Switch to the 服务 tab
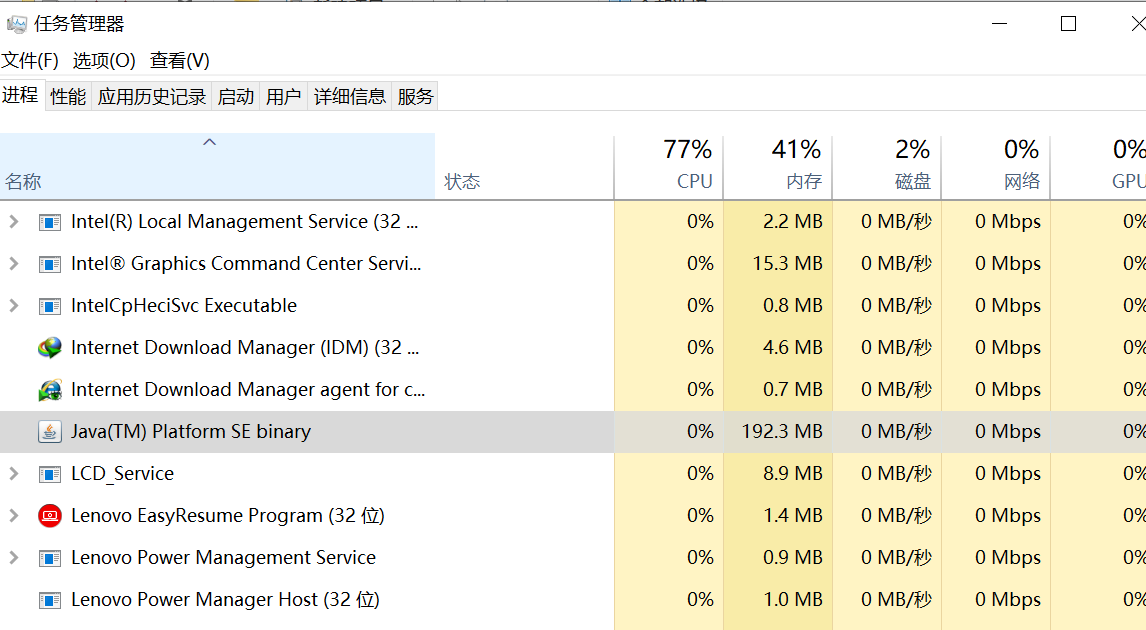Viewport: 1146px width, 630px height. pos(415,96)
